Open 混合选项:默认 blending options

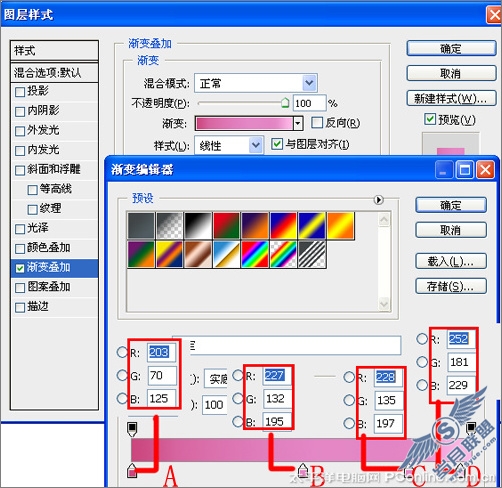click(54, 73)
